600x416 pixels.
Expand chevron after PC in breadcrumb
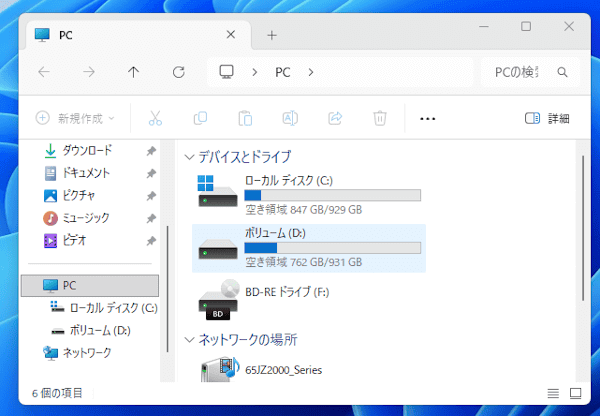(x=311, y=72)
